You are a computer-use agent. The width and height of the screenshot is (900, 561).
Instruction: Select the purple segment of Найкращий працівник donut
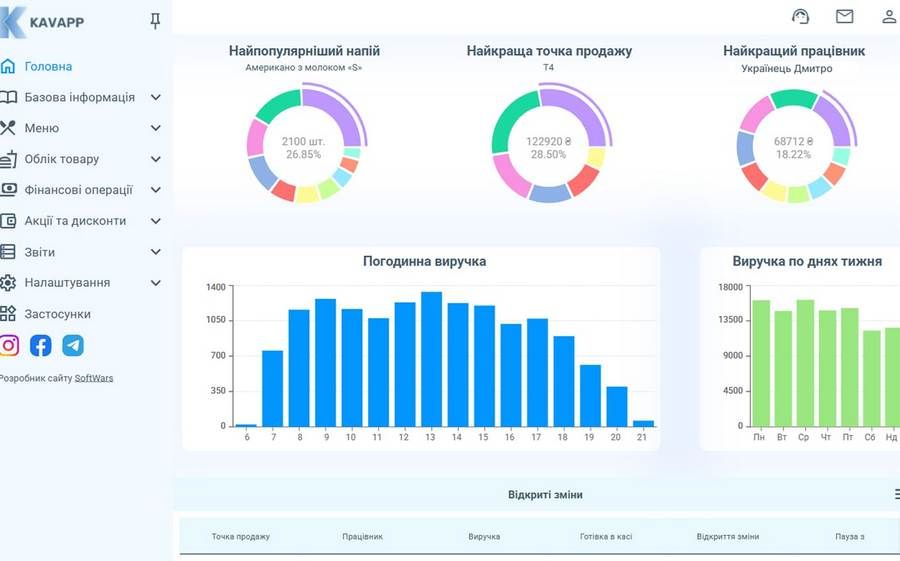tap(834, 120)
